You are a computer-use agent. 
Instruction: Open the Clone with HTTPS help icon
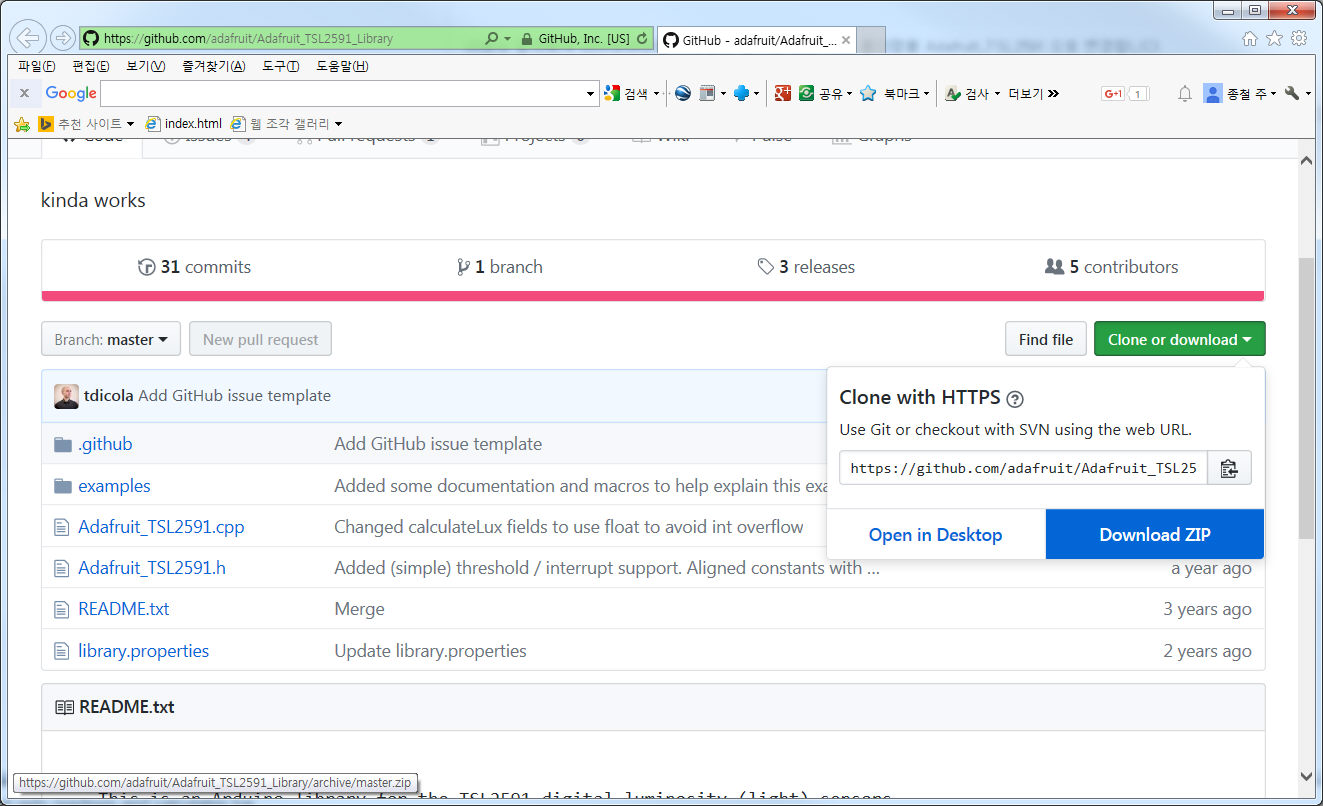click(1015, 399)
